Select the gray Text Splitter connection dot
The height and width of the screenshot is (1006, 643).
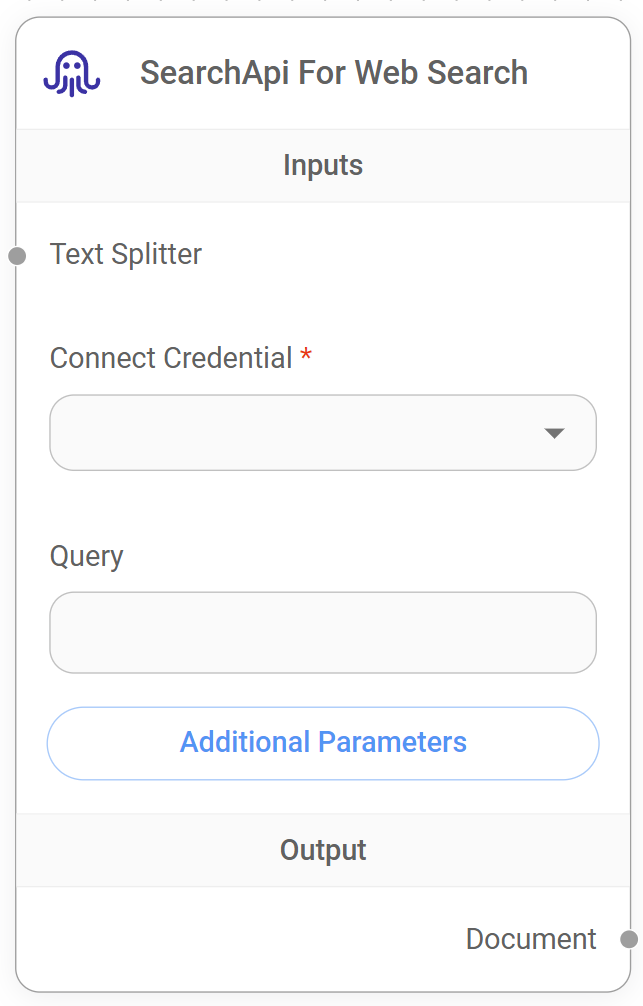[x=17, y=255]
